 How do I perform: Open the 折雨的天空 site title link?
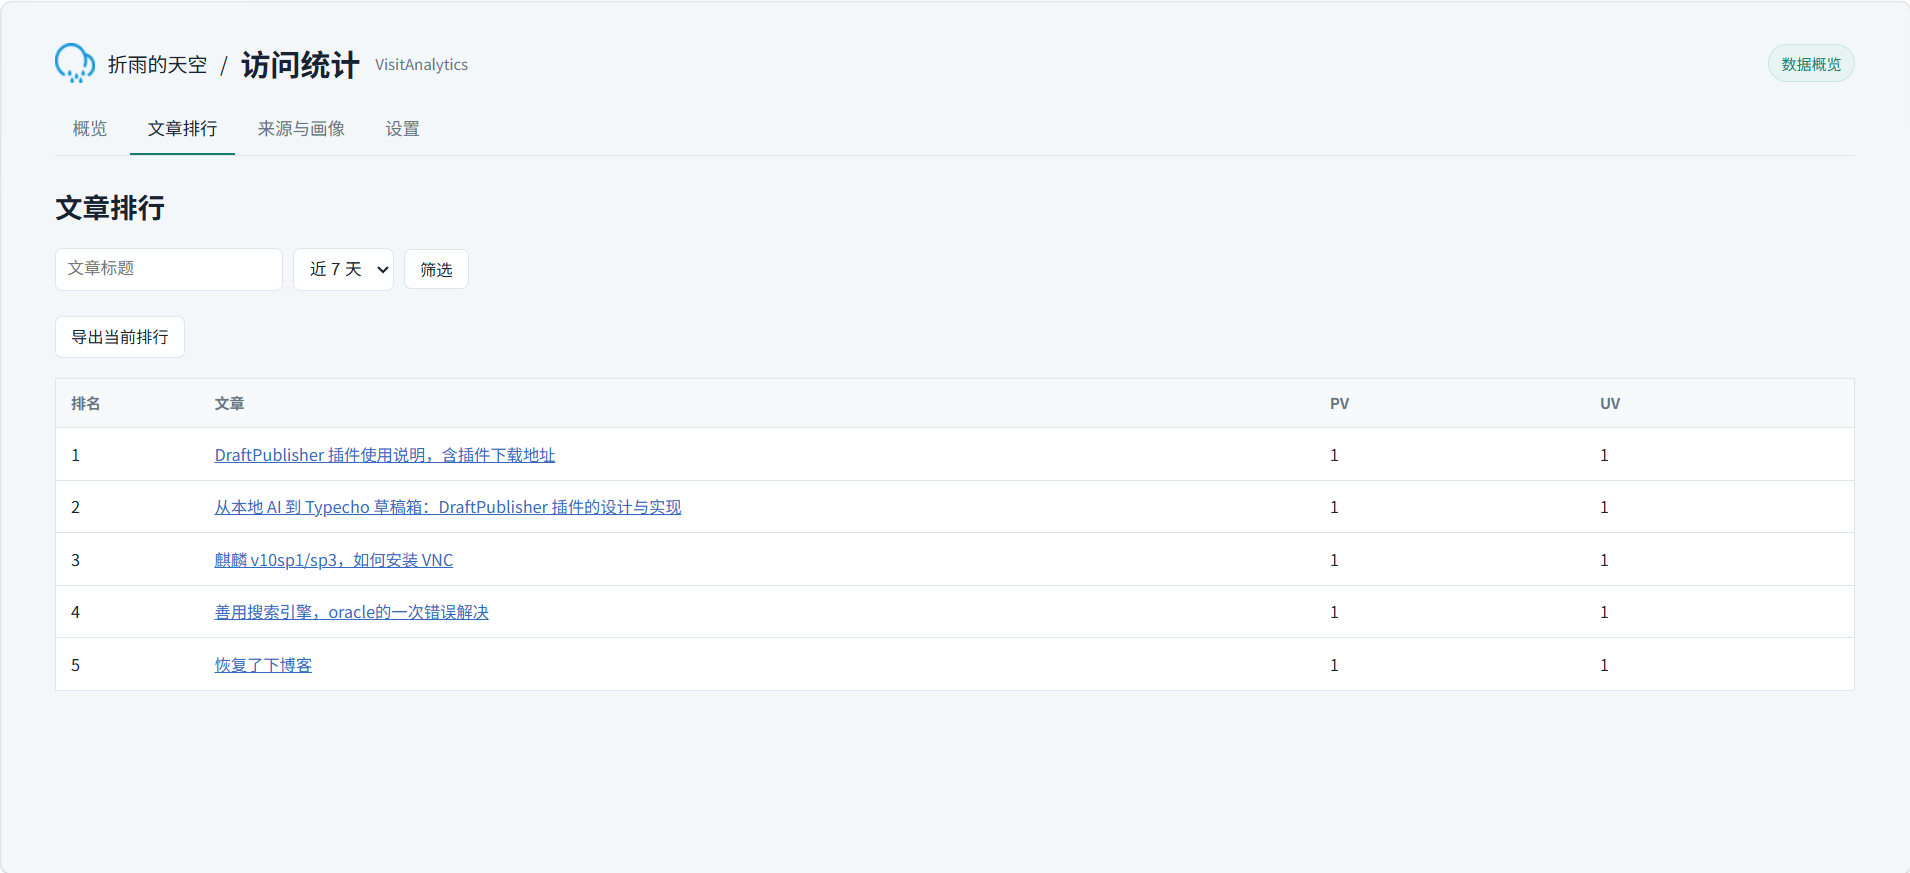point(157,65)
